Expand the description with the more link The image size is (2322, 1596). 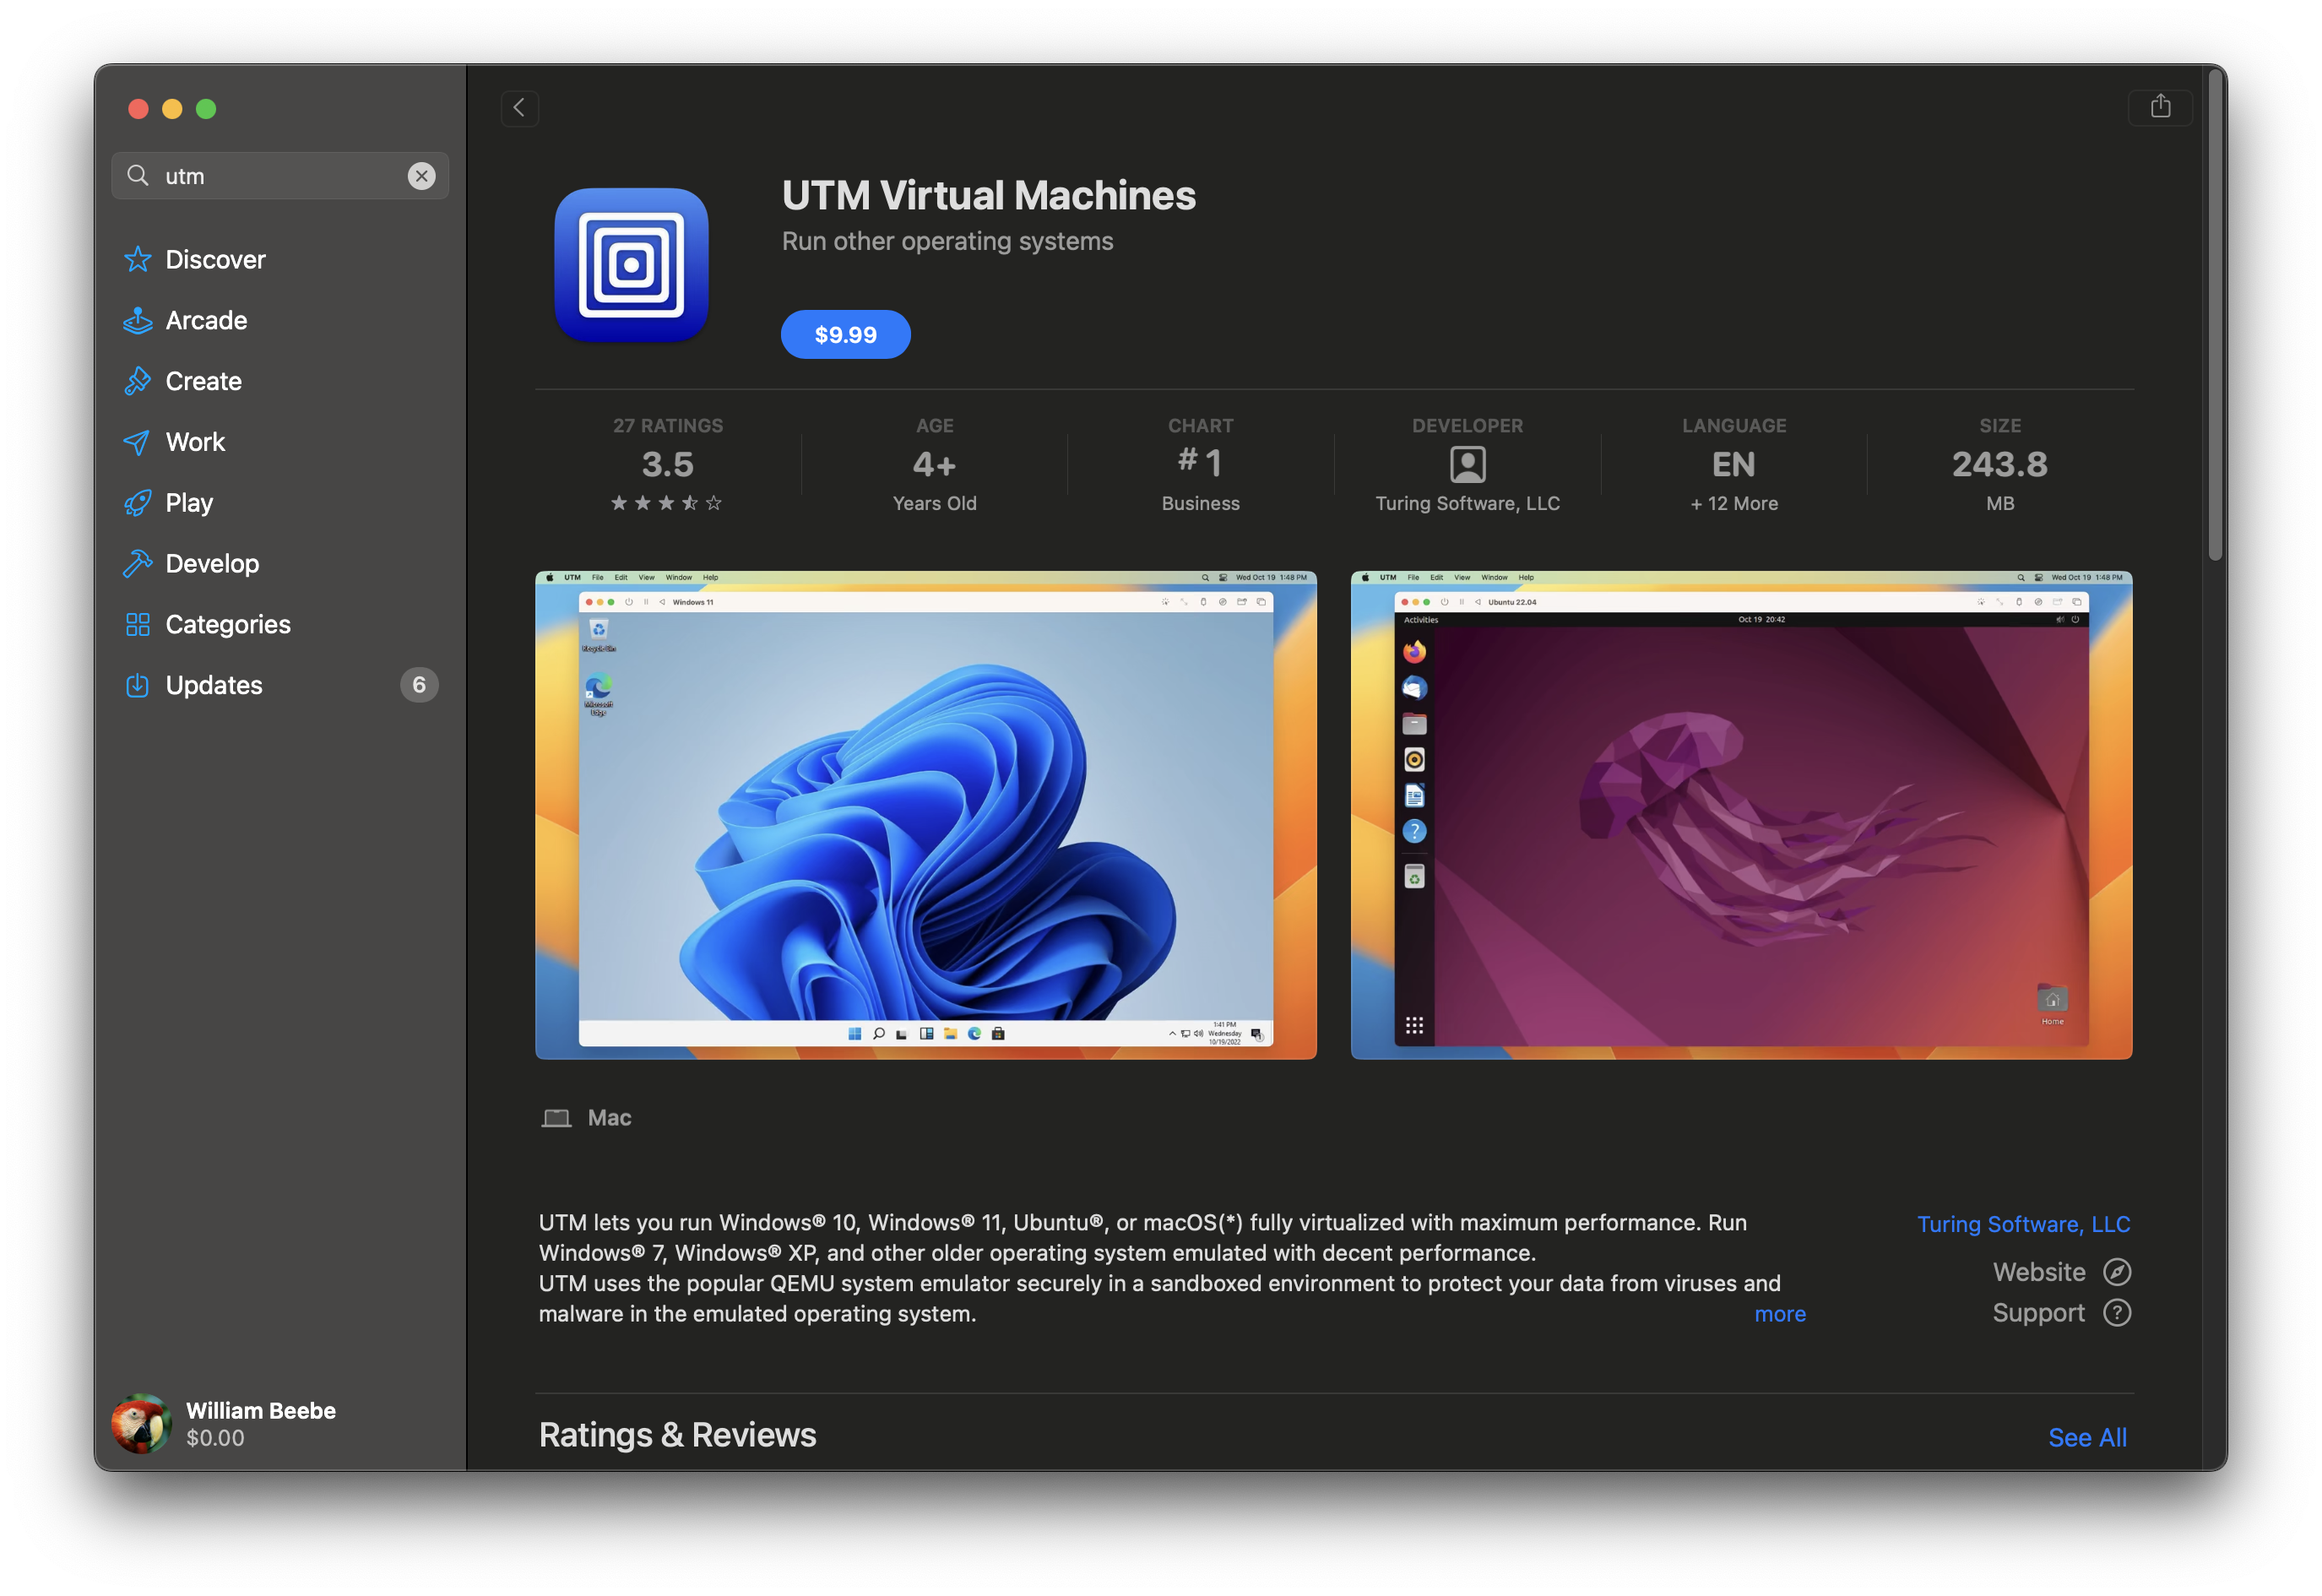point(1780,1314)
